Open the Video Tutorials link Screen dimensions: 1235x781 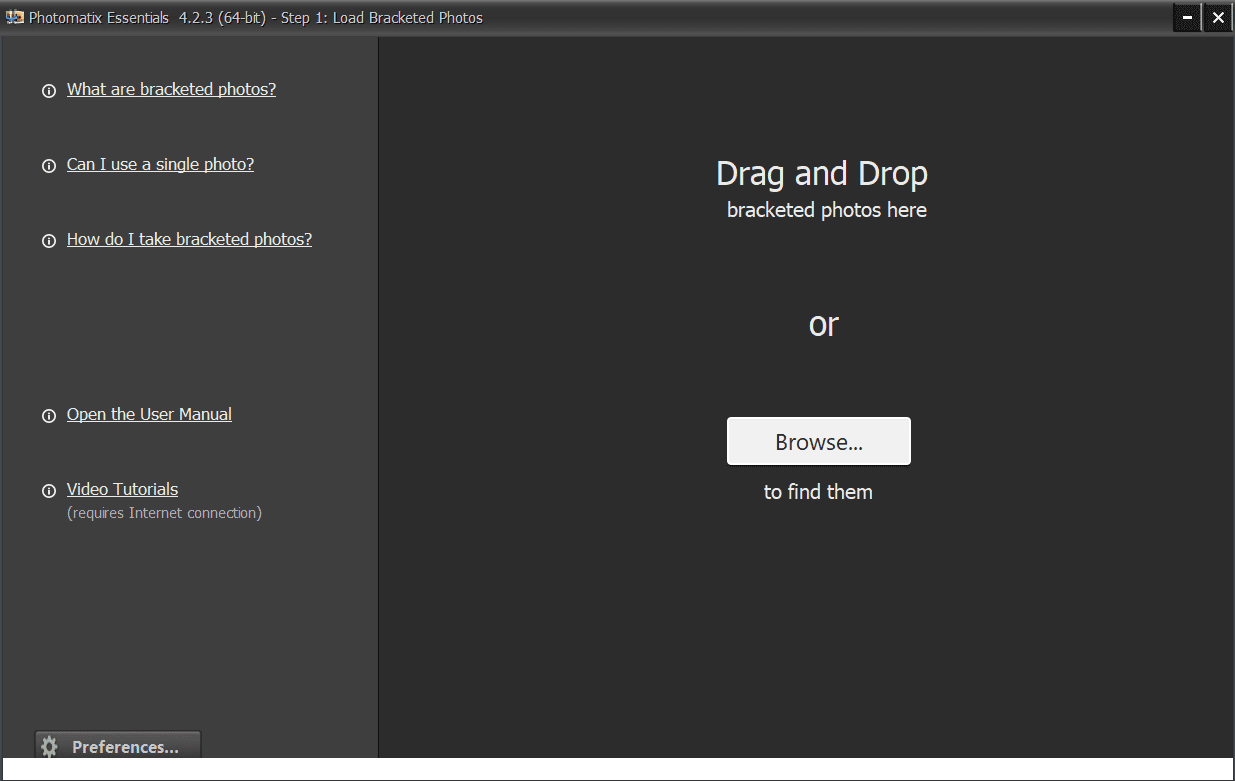coord(122,489)
